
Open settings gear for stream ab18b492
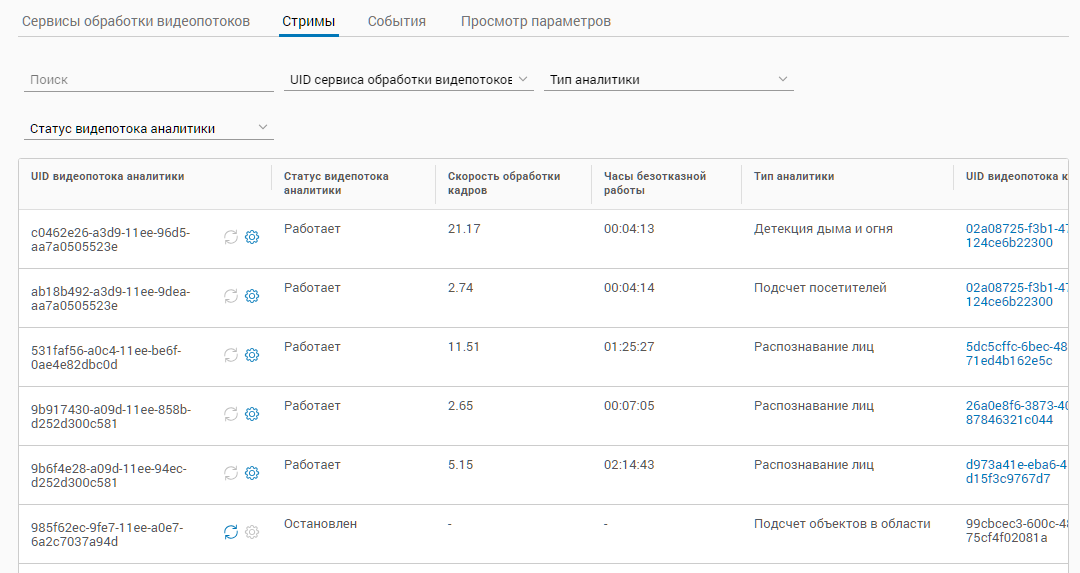252,296
